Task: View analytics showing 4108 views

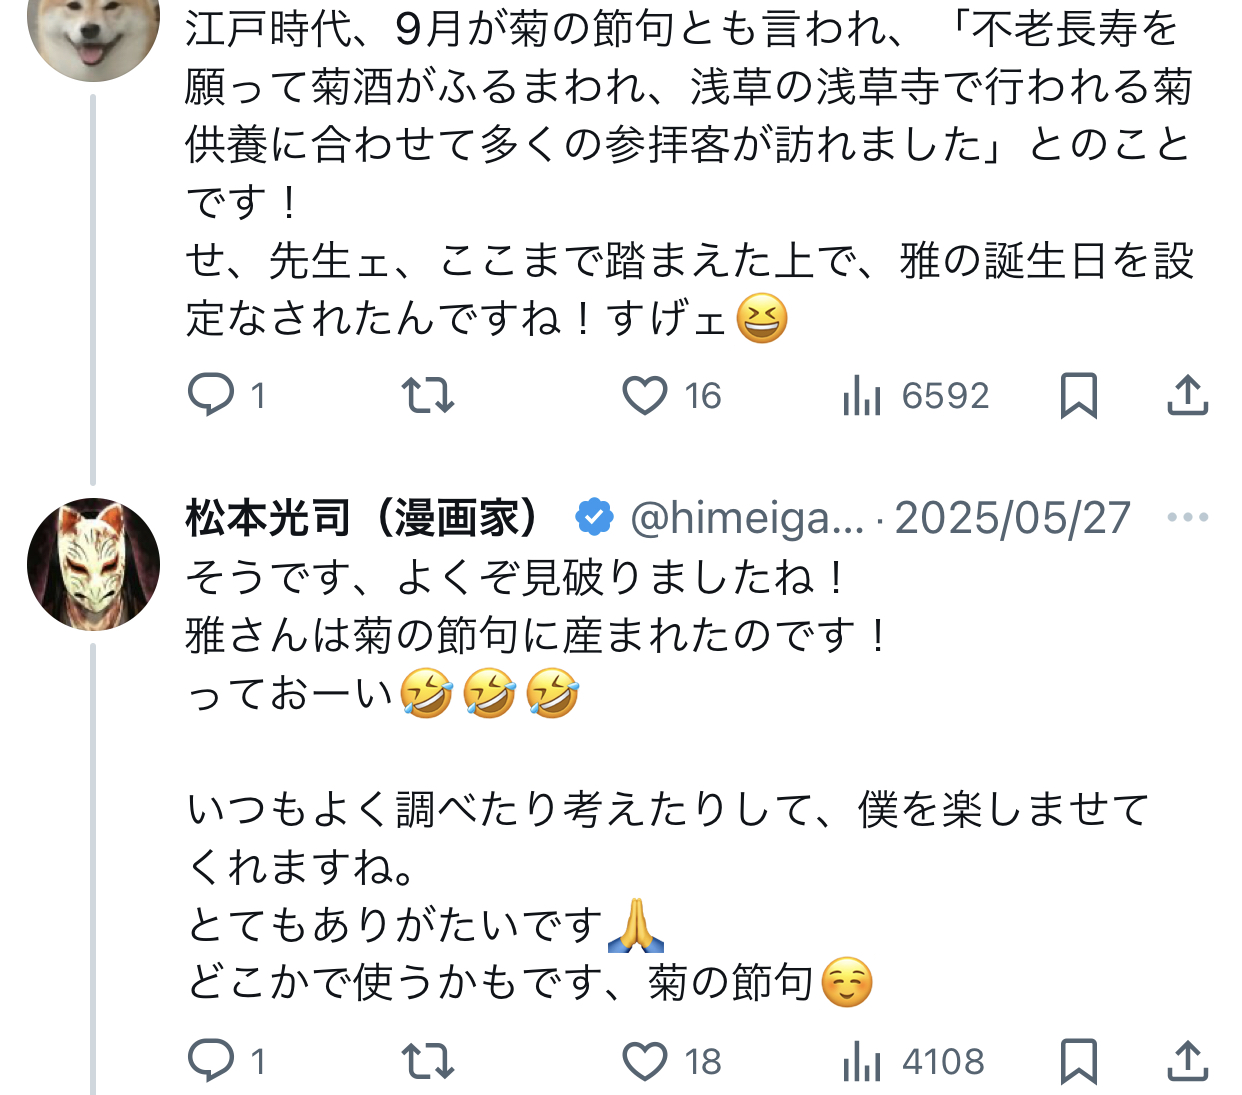Action: pos(861,1061)
